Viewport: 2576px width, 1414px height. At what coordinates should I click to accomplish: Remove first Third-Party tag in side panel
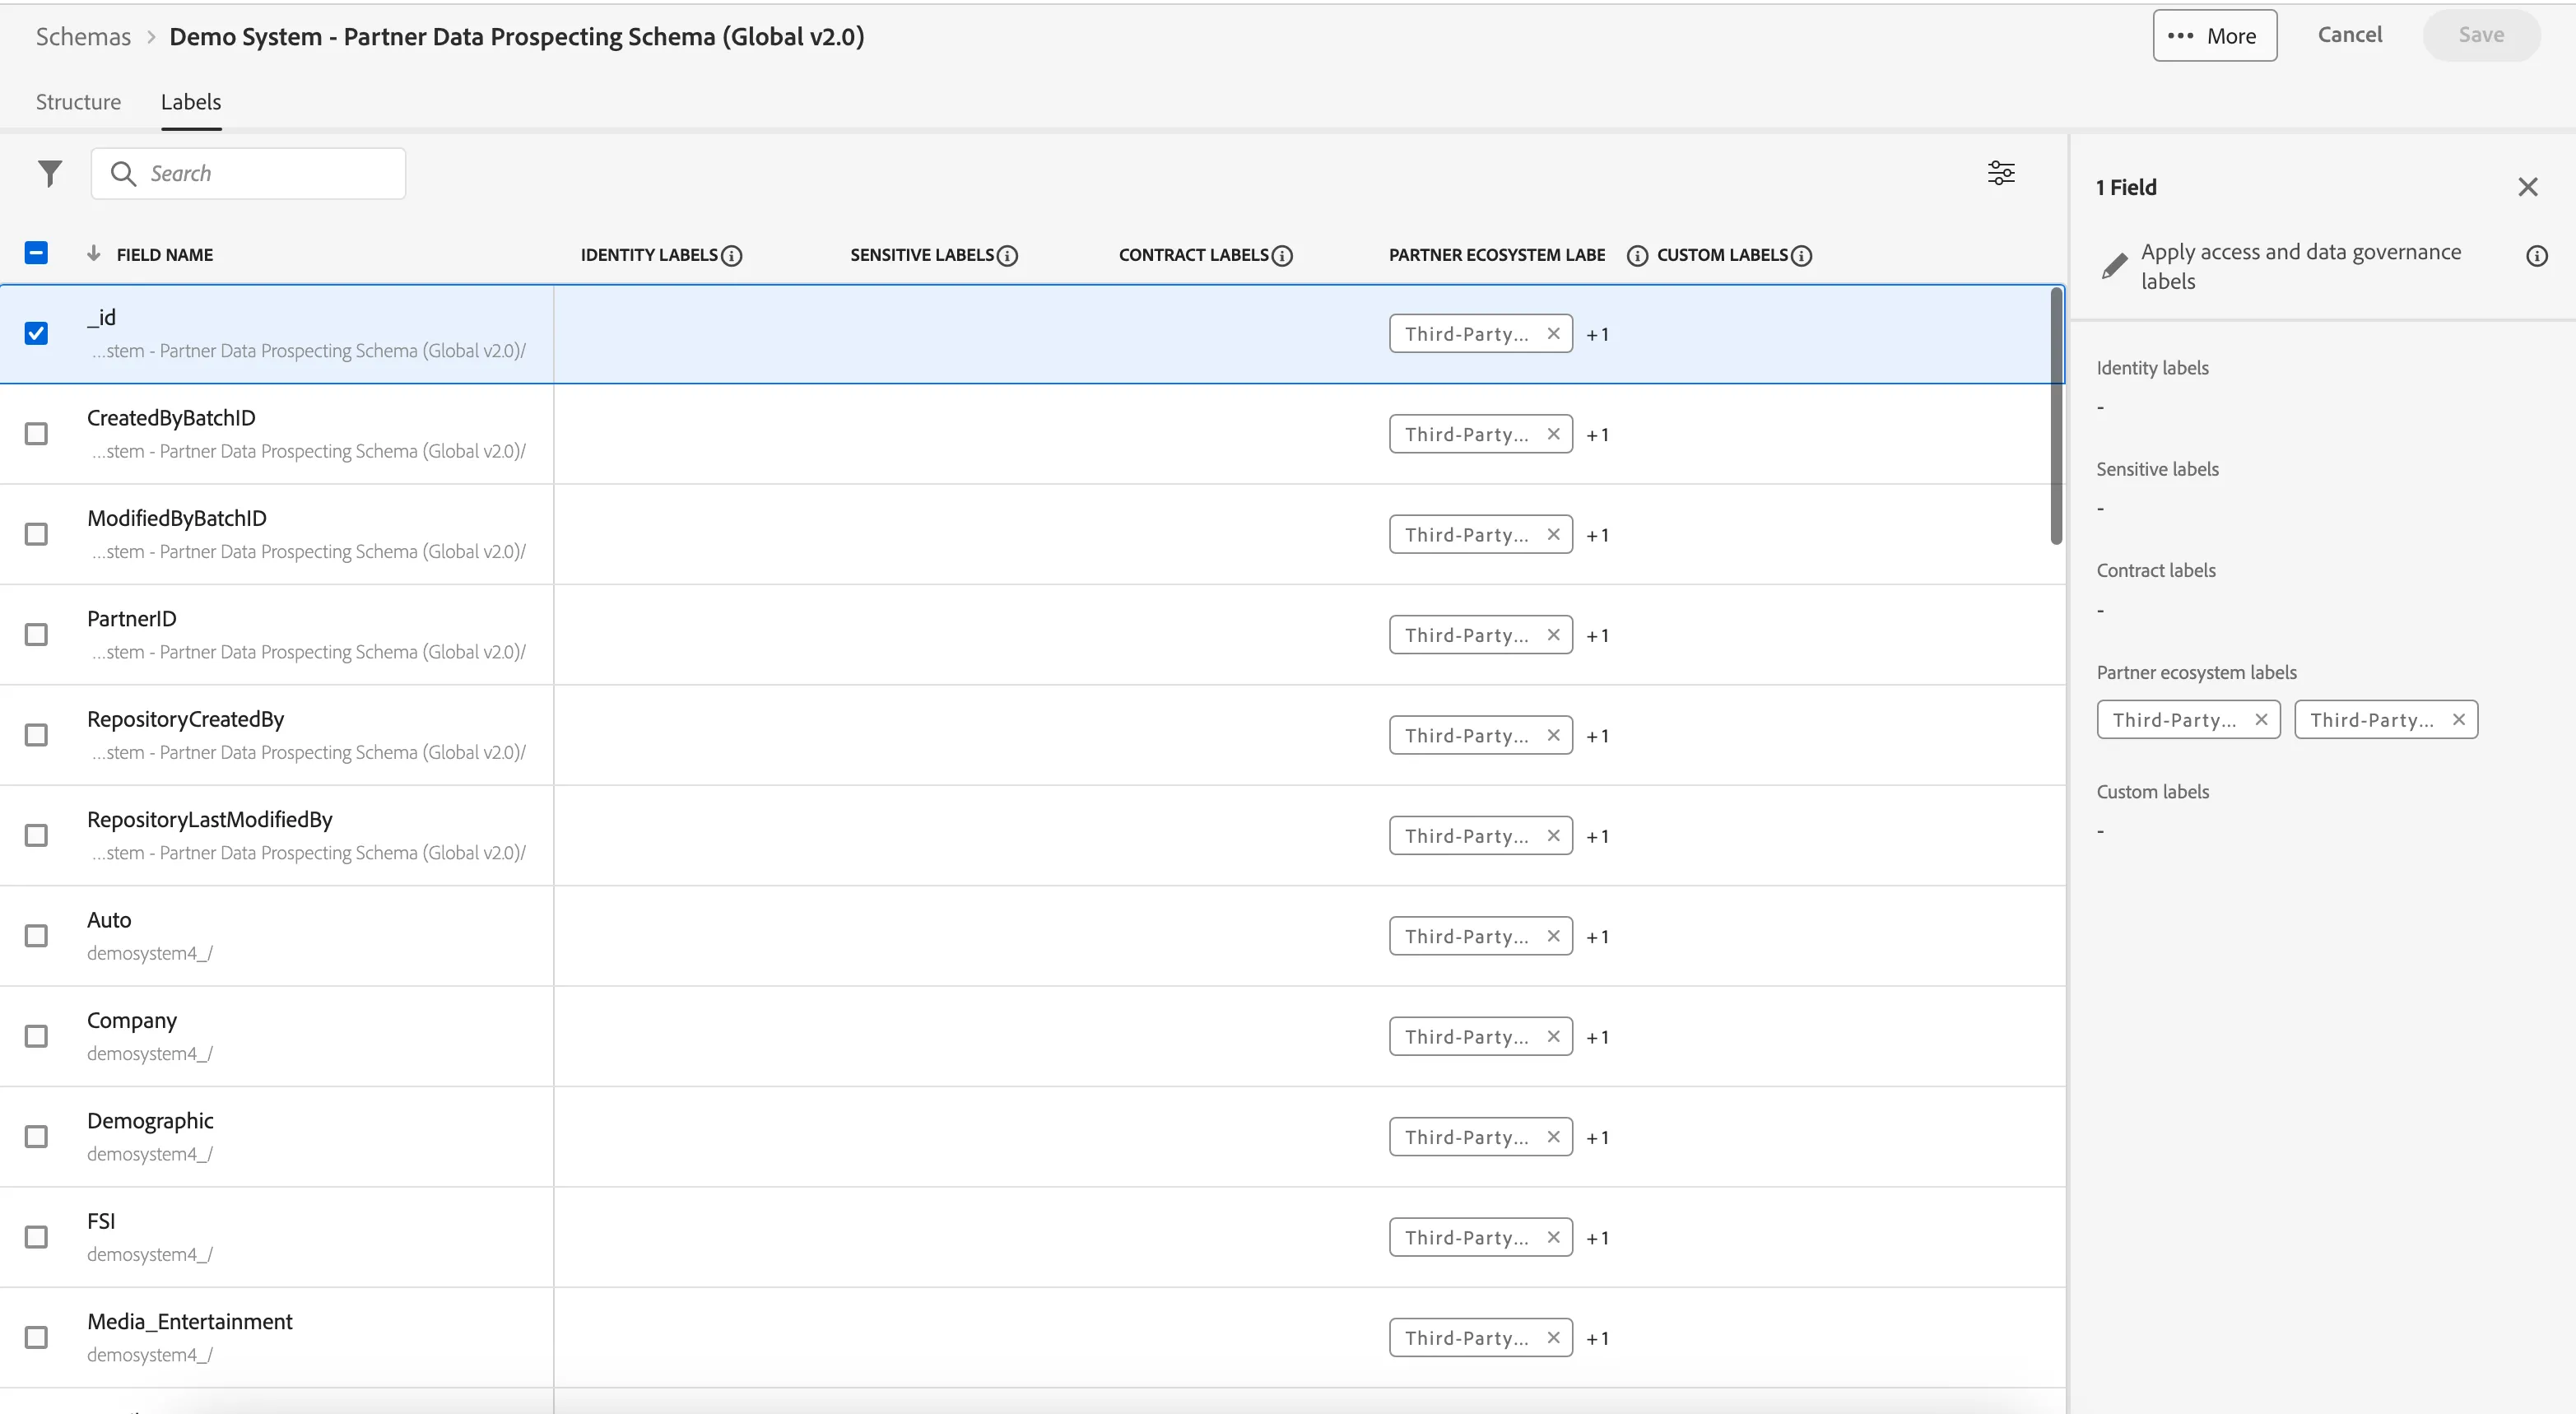tap(2261, 720)
